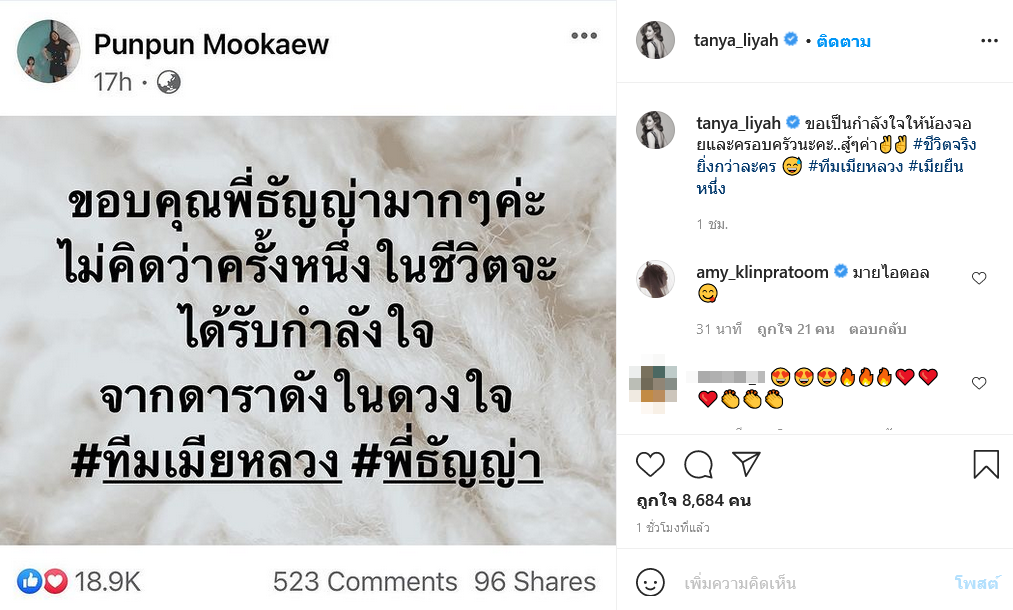This screenshot has height=610, width=1013.
Task: Open the 523 Comments list
Action: coord(365,582)
